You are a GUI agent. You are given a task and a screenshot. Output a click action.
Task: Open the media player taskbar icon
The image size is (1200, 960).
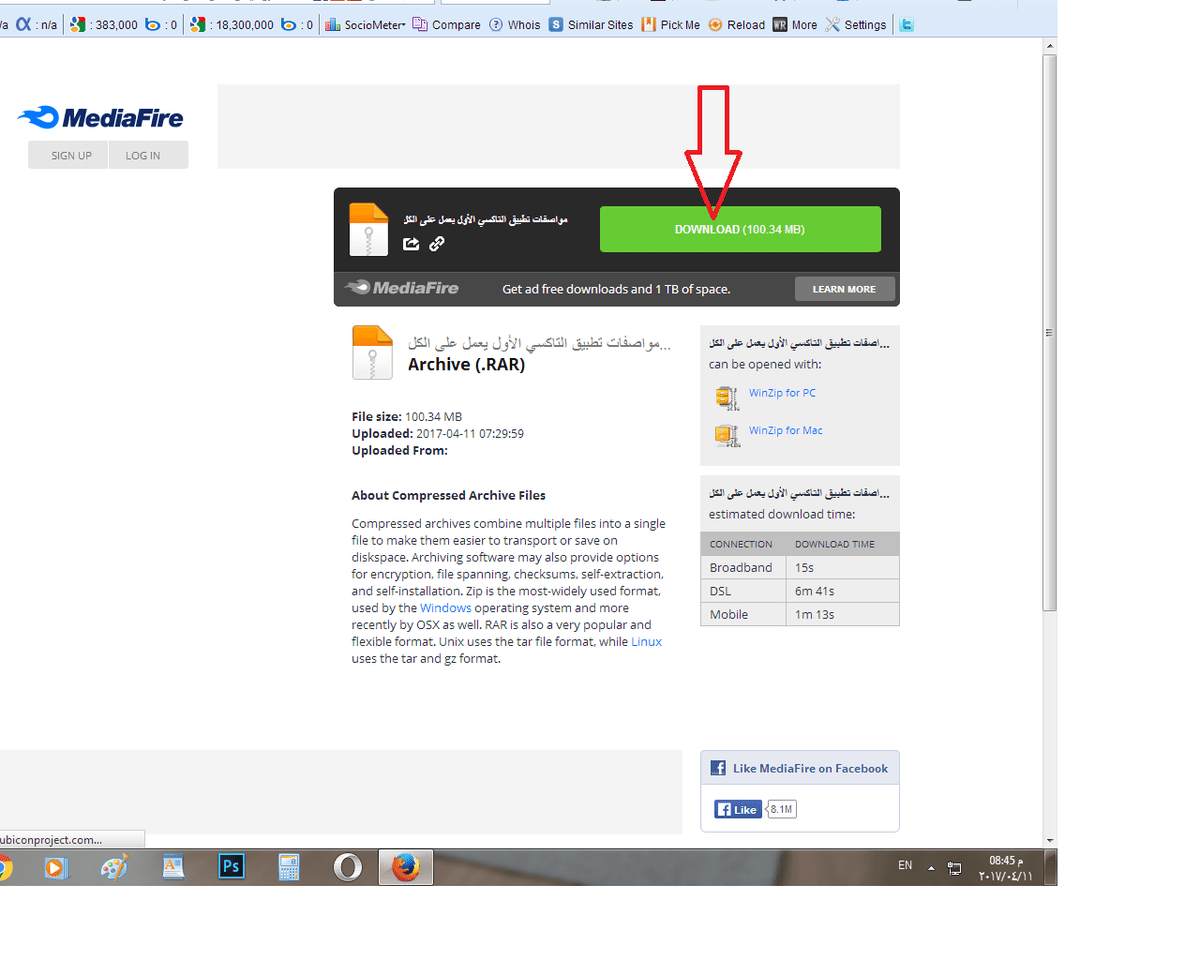click(56, 868)
